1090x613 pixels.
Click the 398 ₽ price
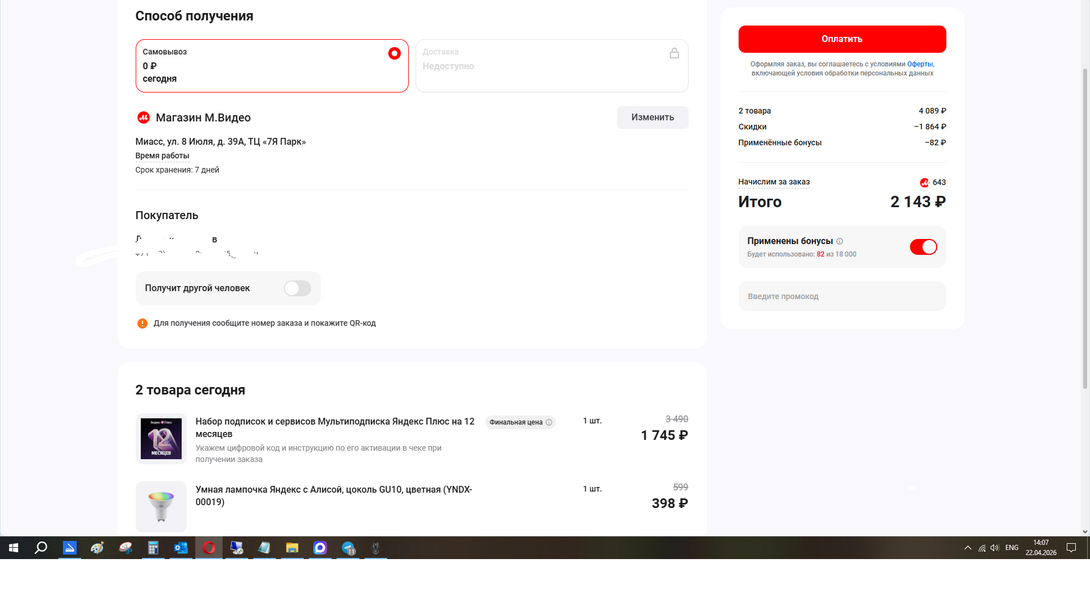pos(669,504)
